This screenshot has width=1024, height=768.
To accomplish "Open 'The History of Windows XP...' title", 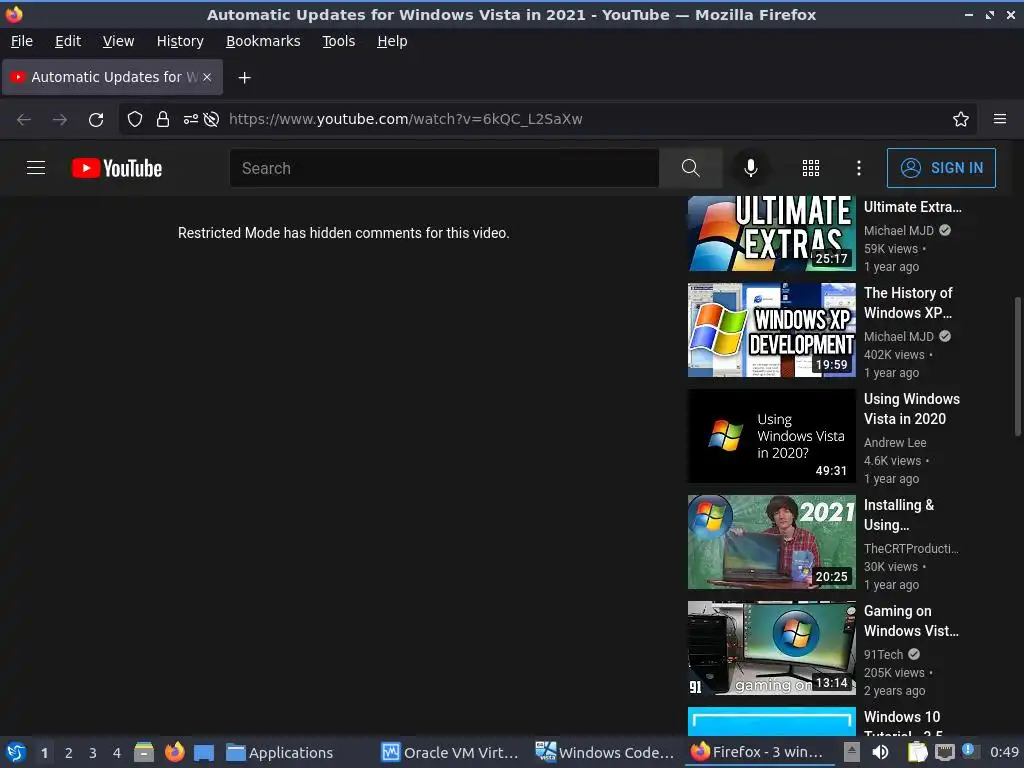I will [x=908, y=303].
